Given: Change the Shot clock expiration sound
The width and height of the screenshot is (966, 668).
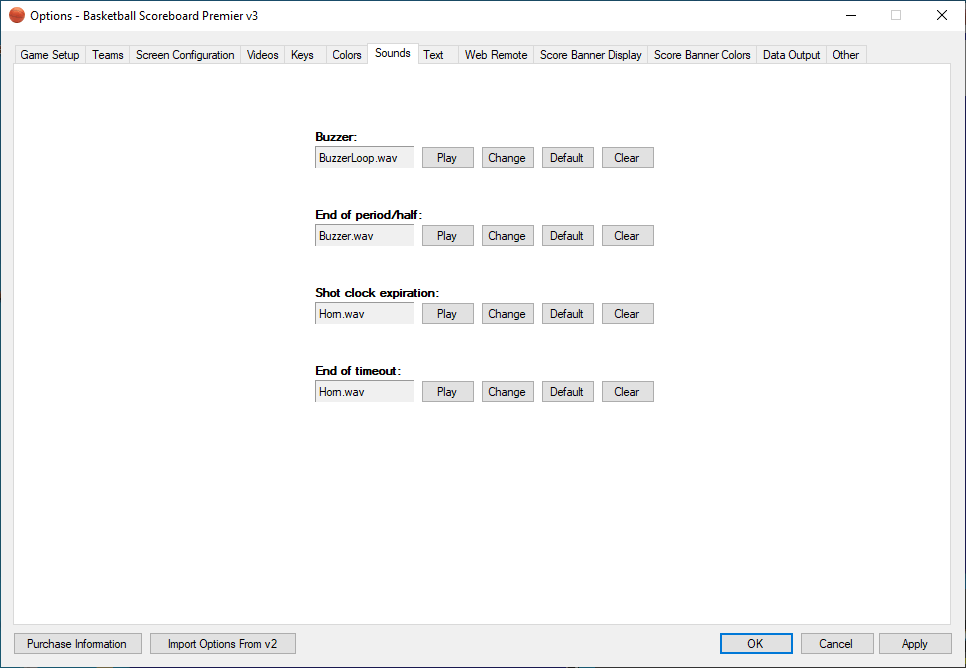Looking at the screenshot, I should (x=507, y=314).
